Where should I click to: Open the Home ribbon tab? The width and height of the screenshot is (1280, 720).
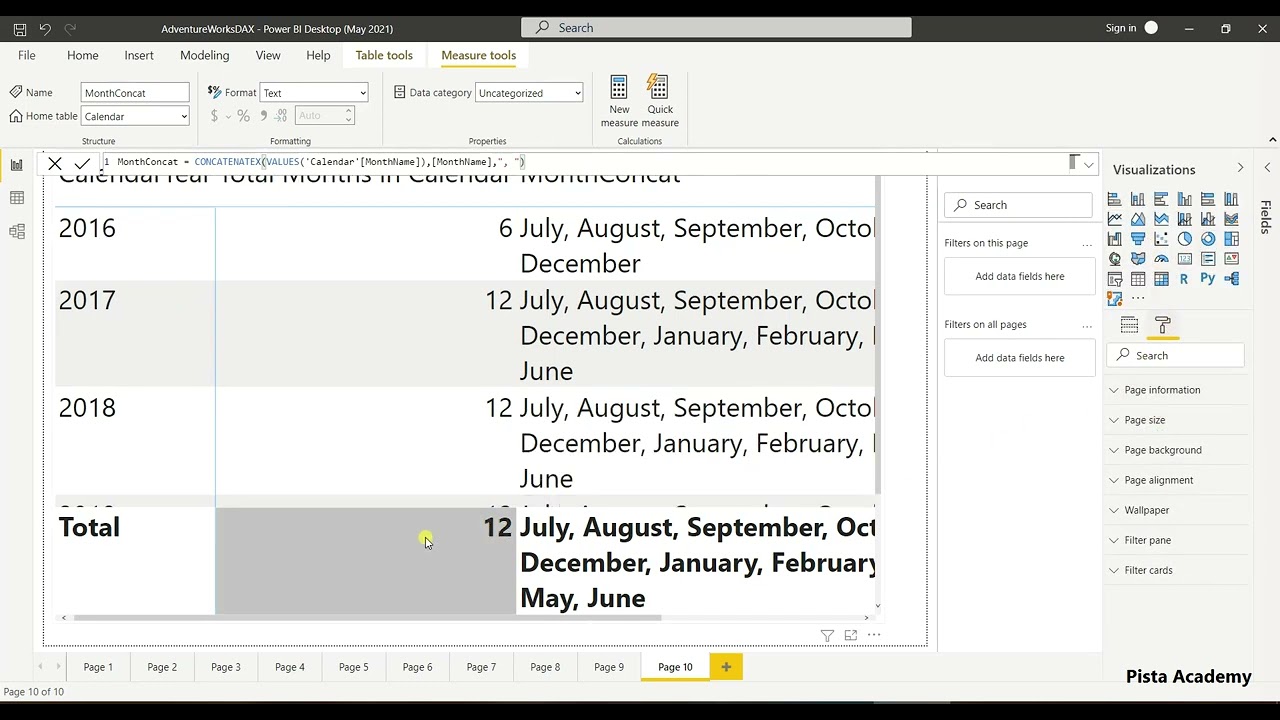coord(82,56)
